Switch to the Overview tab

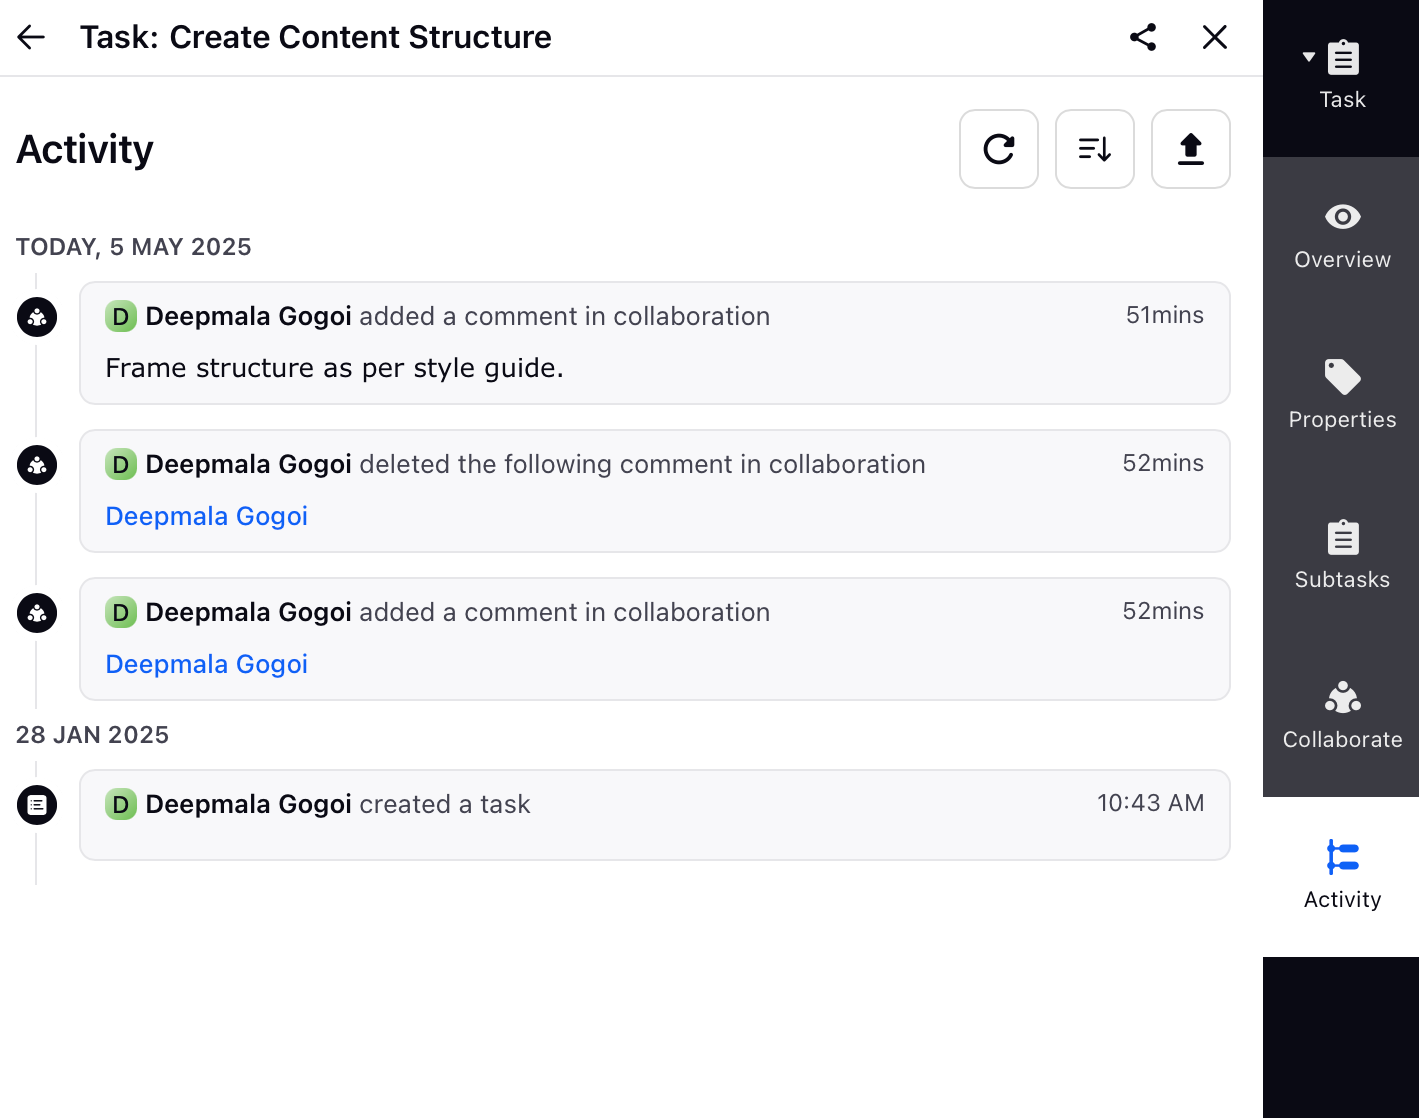coord(1341,237)
